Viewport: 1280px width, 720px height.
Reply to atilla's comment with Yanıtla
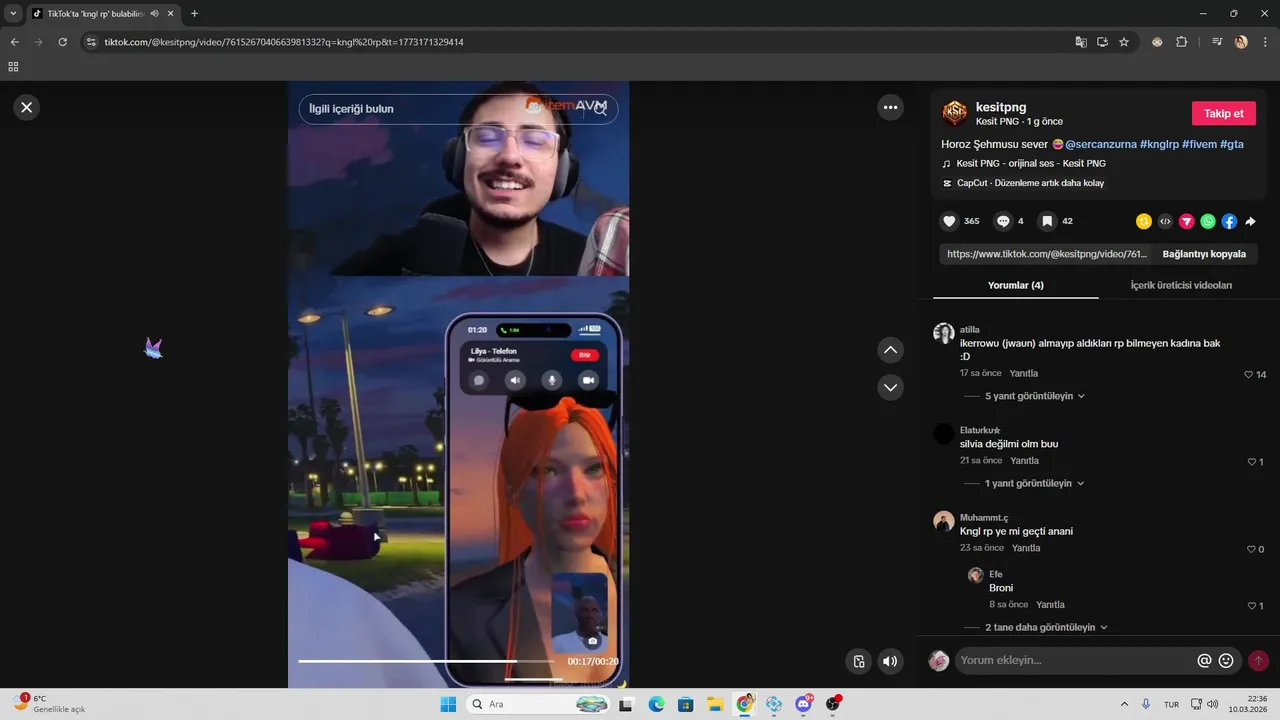pyautogui.click(x=1024, y=373)
